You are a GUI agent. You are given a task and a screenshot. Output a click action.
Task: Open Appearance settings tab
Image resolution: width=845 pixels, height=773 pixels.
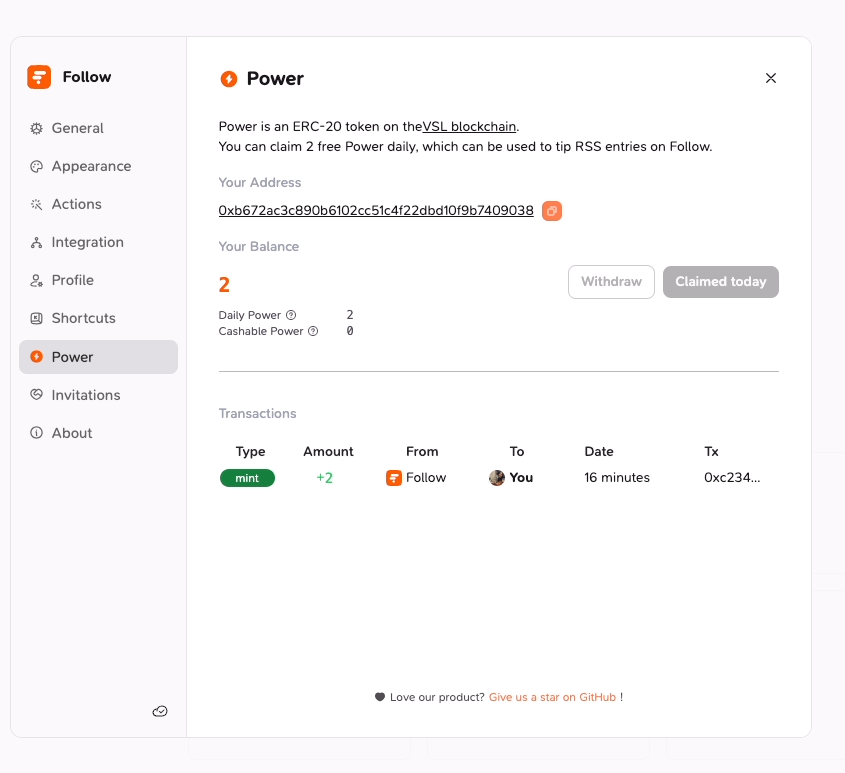(x=98, y=166)
